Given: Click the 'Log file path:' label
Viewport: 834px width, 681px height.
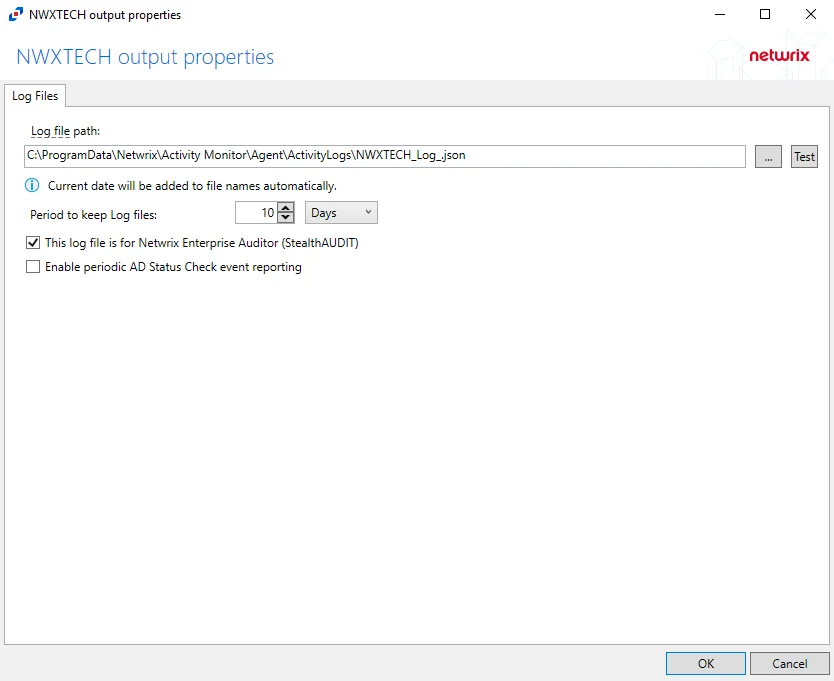Looking at the screenshot, I should [65, 131].
